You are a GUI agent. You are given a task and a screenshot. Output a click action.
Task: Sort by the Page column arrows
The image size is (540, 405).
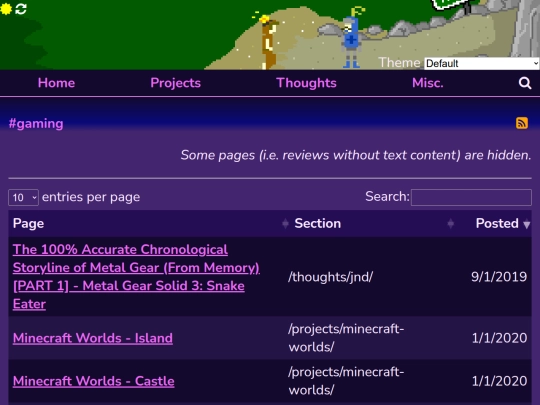(285, 224)
